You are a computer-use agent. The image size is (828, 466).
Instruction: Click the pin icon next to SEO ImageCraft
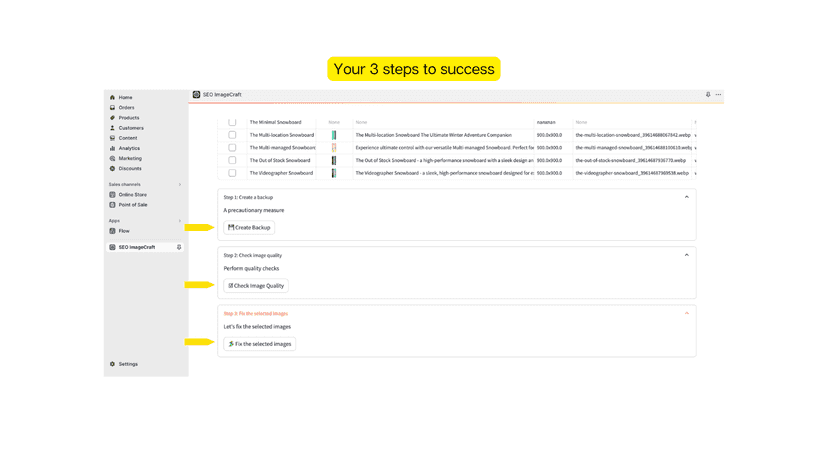tap(179, 247)
